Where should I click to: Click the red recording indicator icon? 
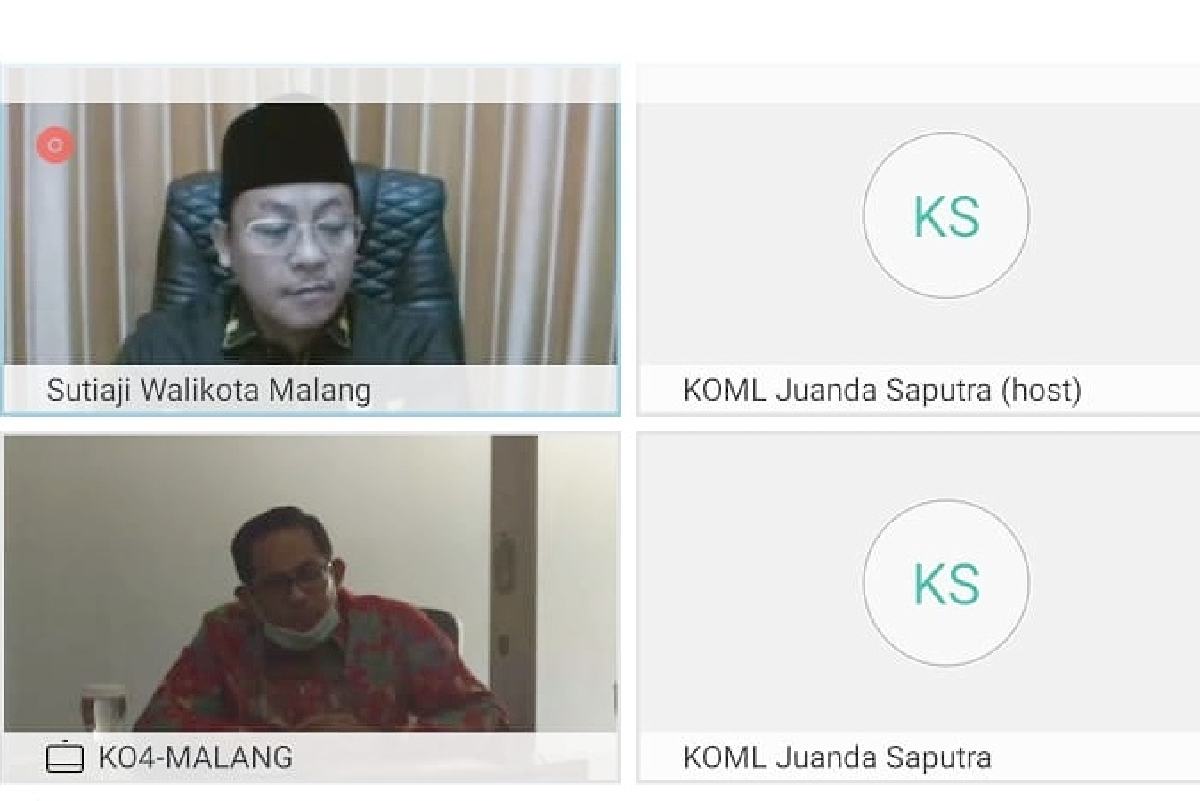[56, 145]
